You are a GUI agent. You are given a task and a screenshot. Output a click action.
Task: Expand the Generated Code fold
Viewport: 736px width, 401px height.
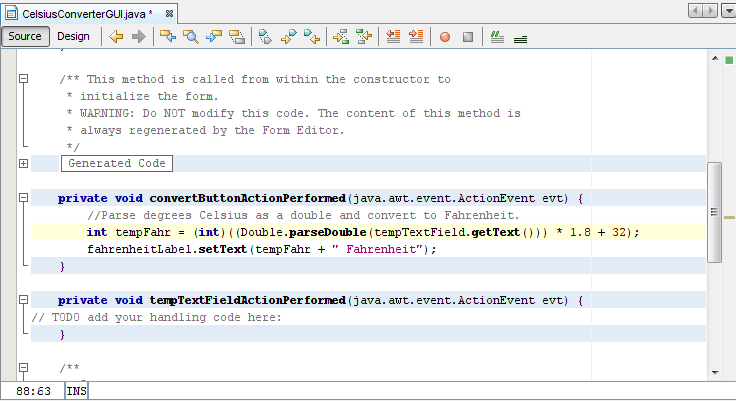[23, 163]
